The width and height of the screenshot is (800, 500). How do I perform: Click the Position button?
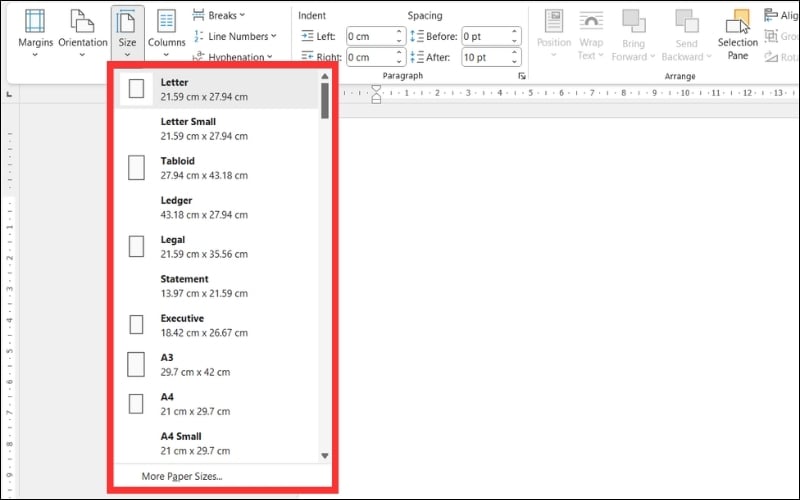click(x=554, y=34)
